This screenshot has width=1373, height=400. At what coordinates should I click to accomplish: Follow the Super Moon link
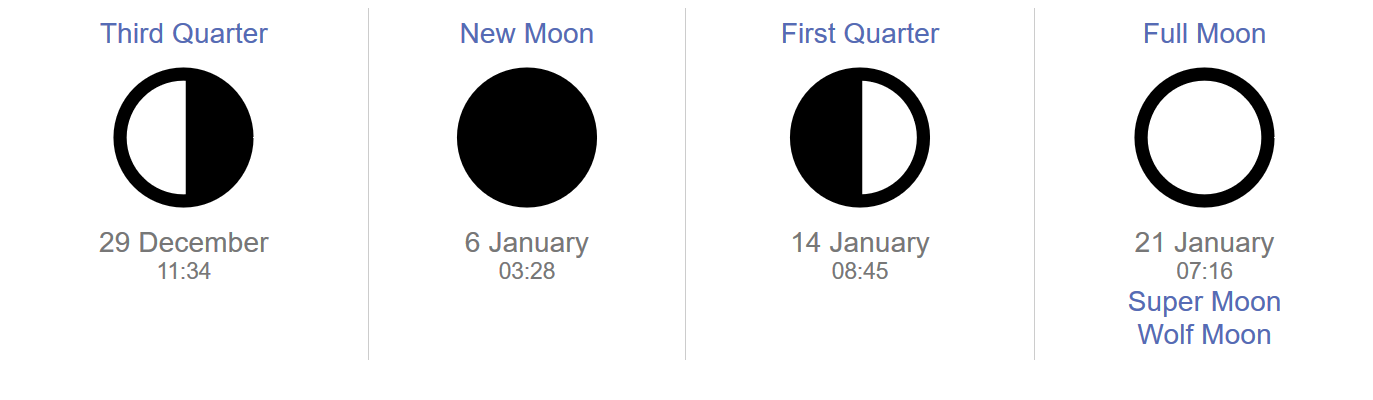point(1205,302)
